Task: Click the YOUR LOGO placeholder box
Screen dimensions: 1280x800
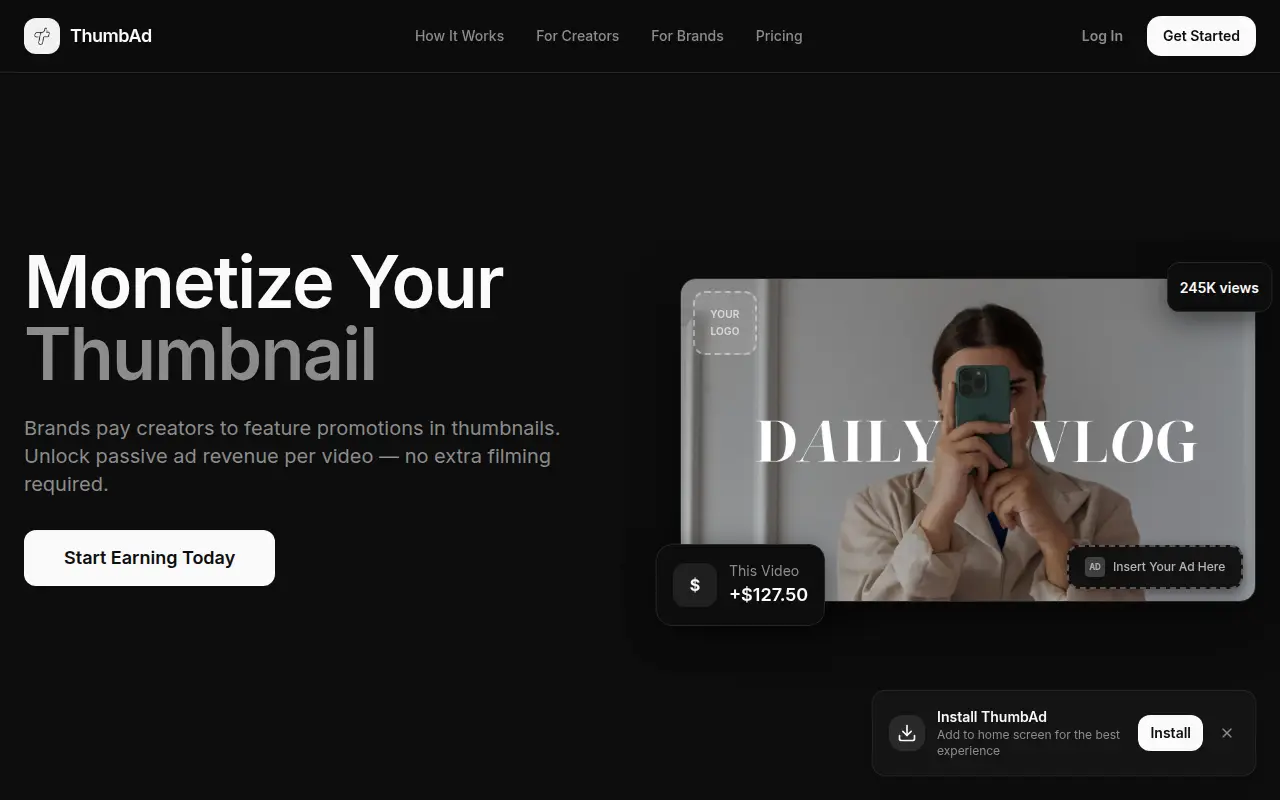Action: pos(725,322)
